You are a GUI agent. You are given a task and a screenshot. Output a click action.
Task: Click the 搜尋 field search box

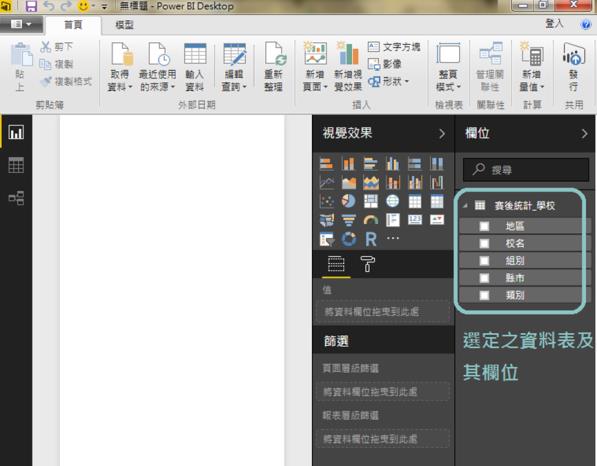pyautogui.click(x=526, y=170)
